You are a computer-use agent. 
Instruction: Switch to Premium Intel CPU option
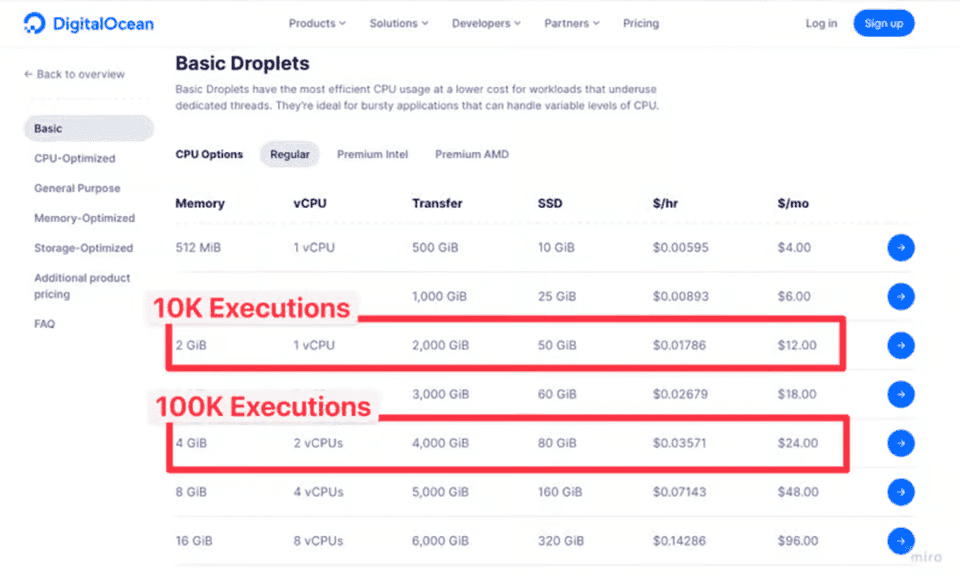pos(372,155)
